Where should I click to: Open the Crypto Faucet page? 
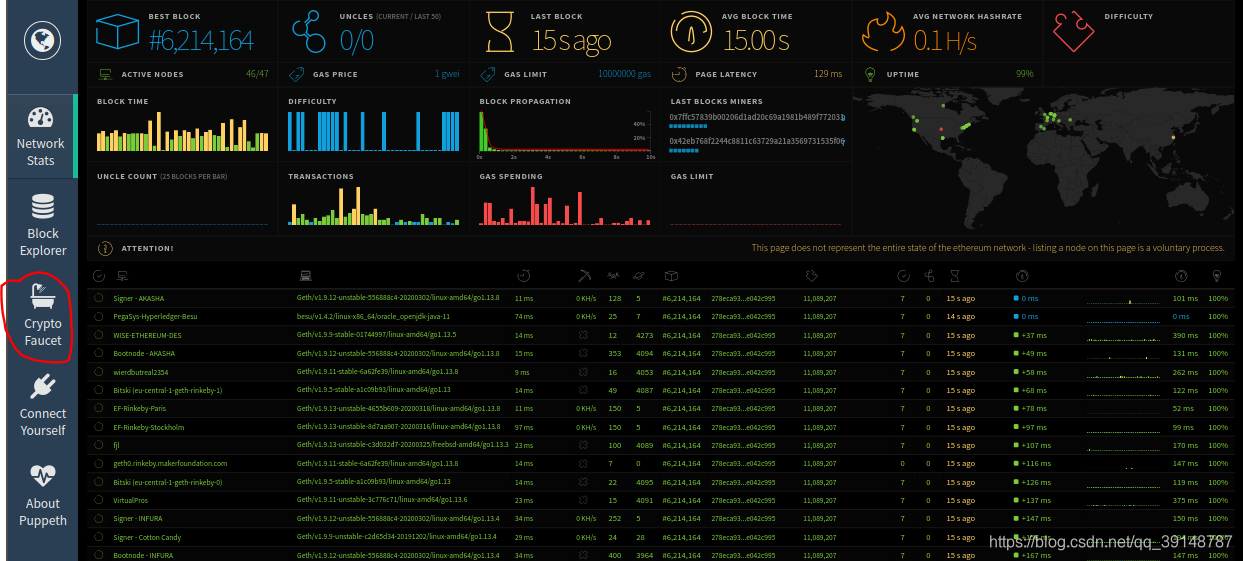[x=43, y=315]
